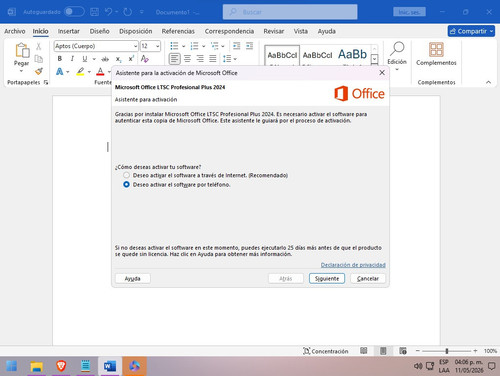Open the Declaración de privacidad link

point(353,265)
